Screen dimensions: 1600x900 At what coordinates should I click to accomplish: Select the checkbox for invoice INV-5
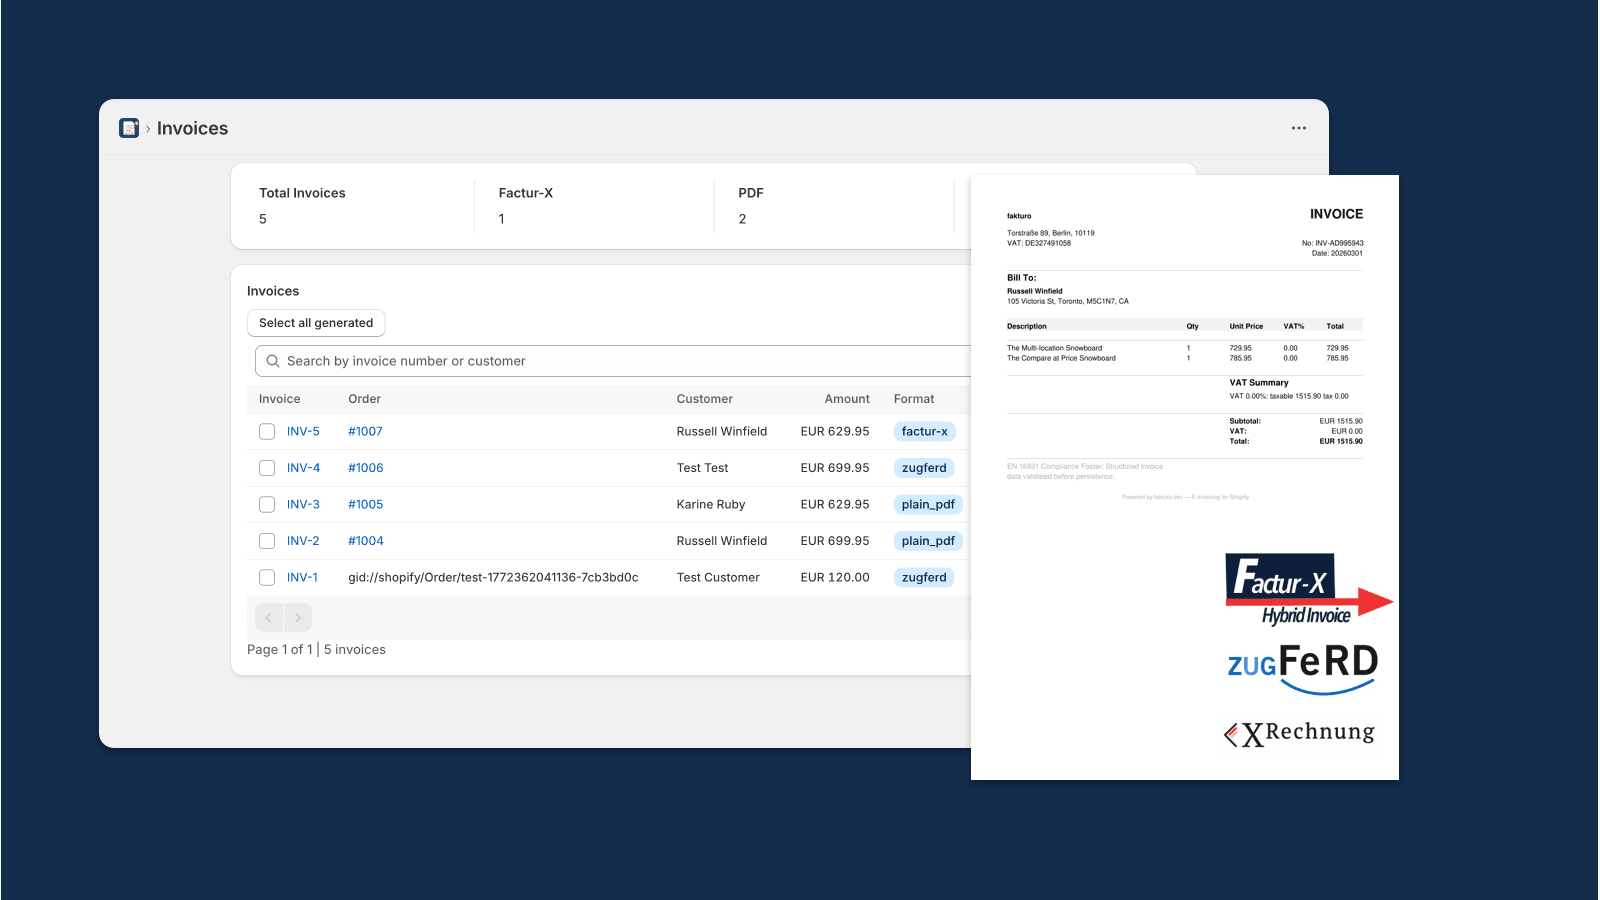click(x=267, y=431)
